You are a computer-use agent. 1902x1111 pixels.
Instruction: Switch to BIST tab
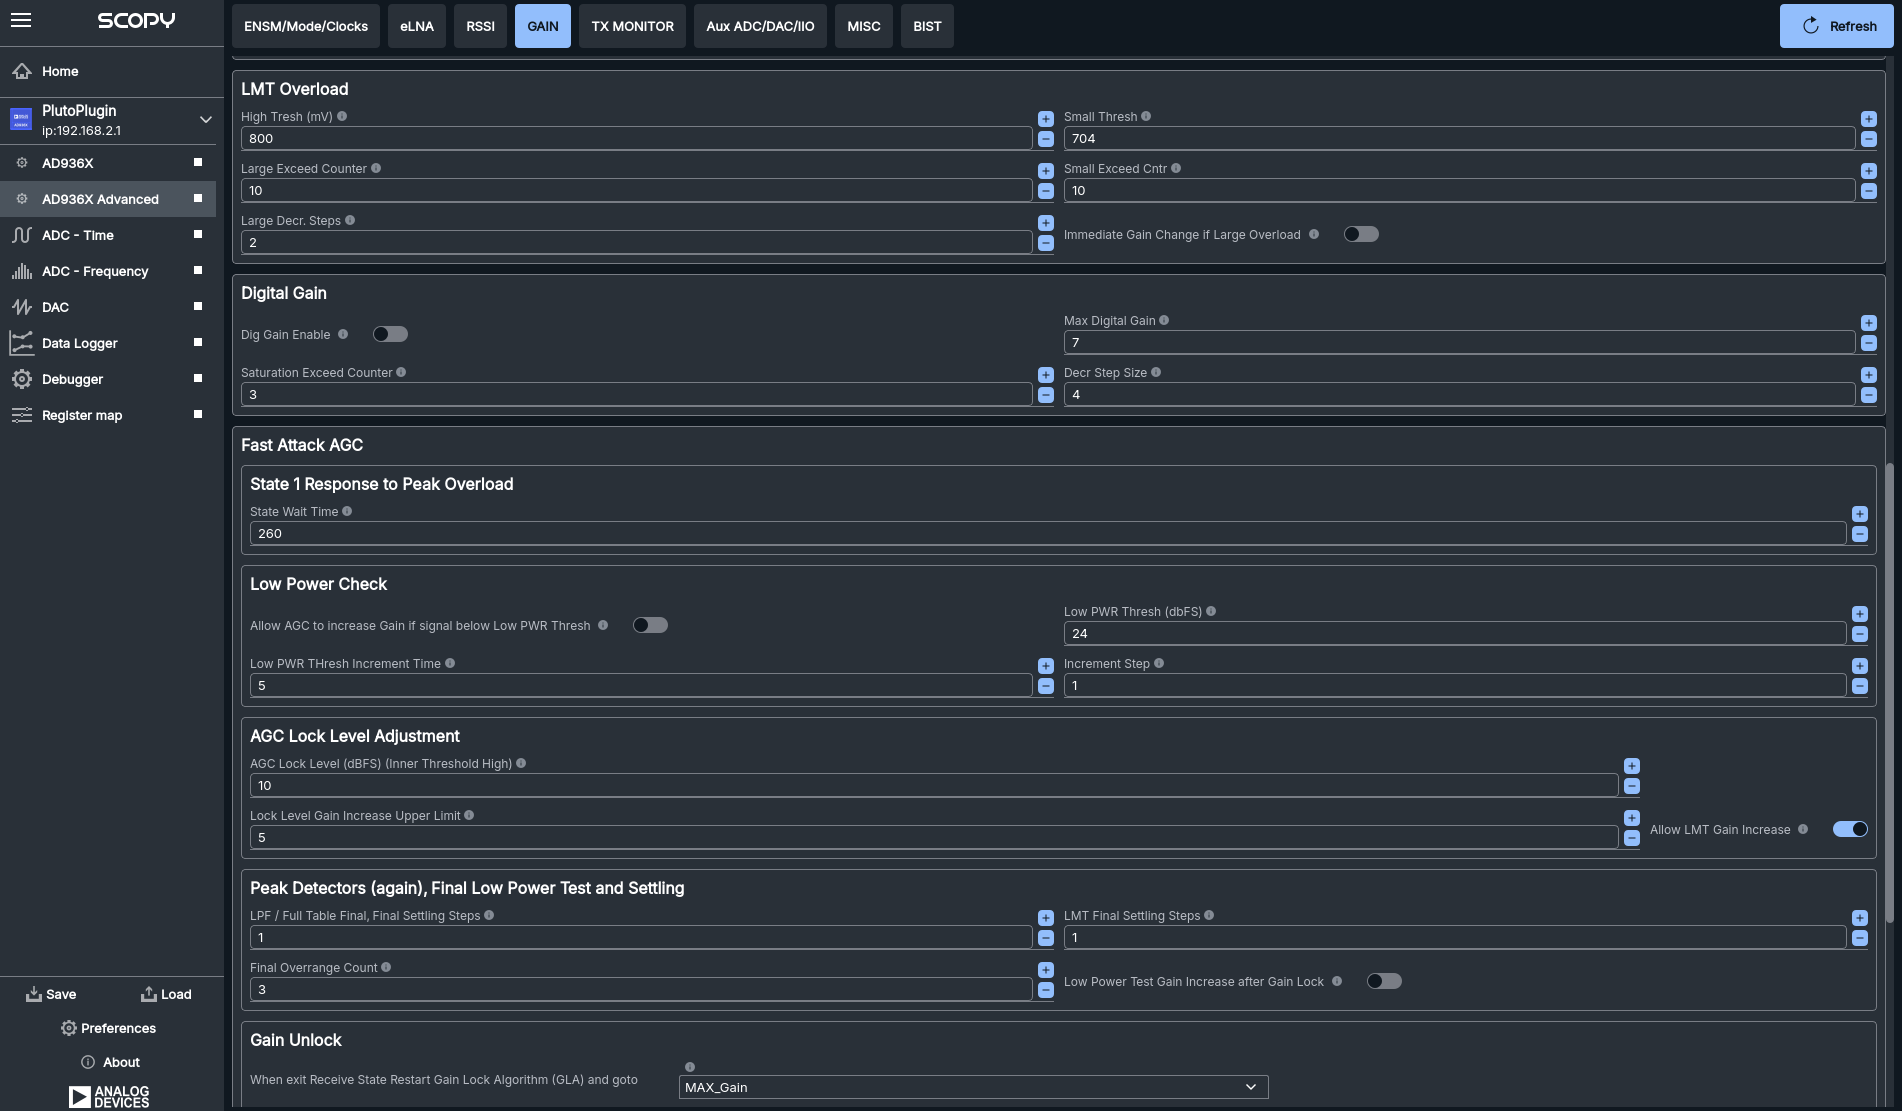coord(927,26)
